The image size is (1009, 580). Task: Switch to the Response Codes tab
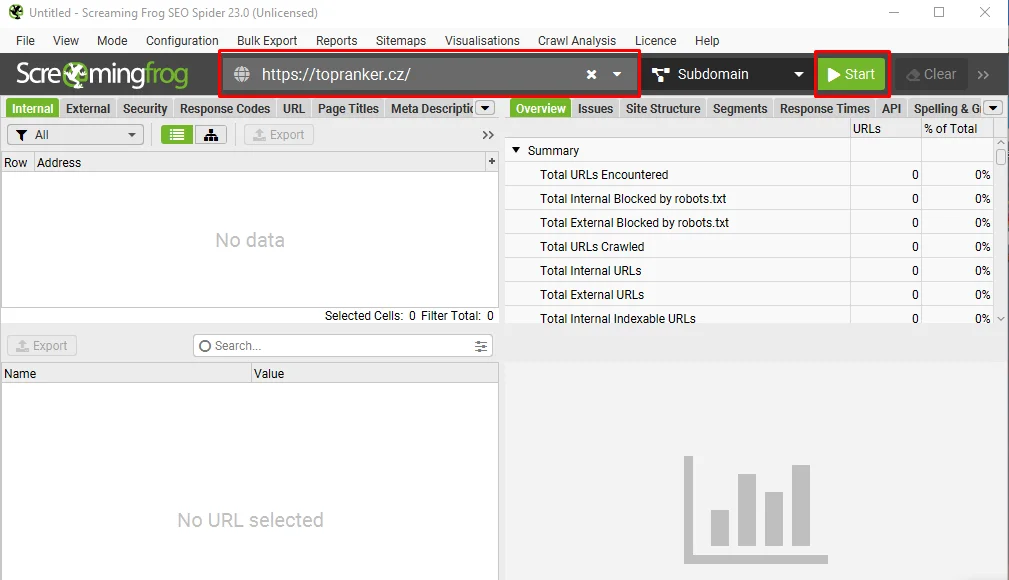pyautogui.click(x=225, y=108)
